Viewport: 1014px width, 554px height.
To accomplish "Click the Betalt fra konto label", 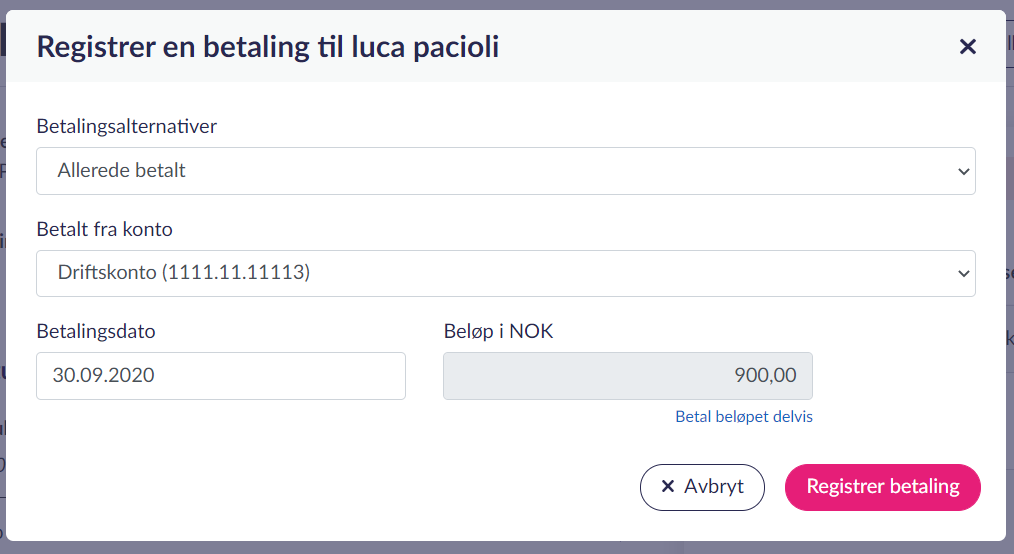I will click(x=105, y=229).
